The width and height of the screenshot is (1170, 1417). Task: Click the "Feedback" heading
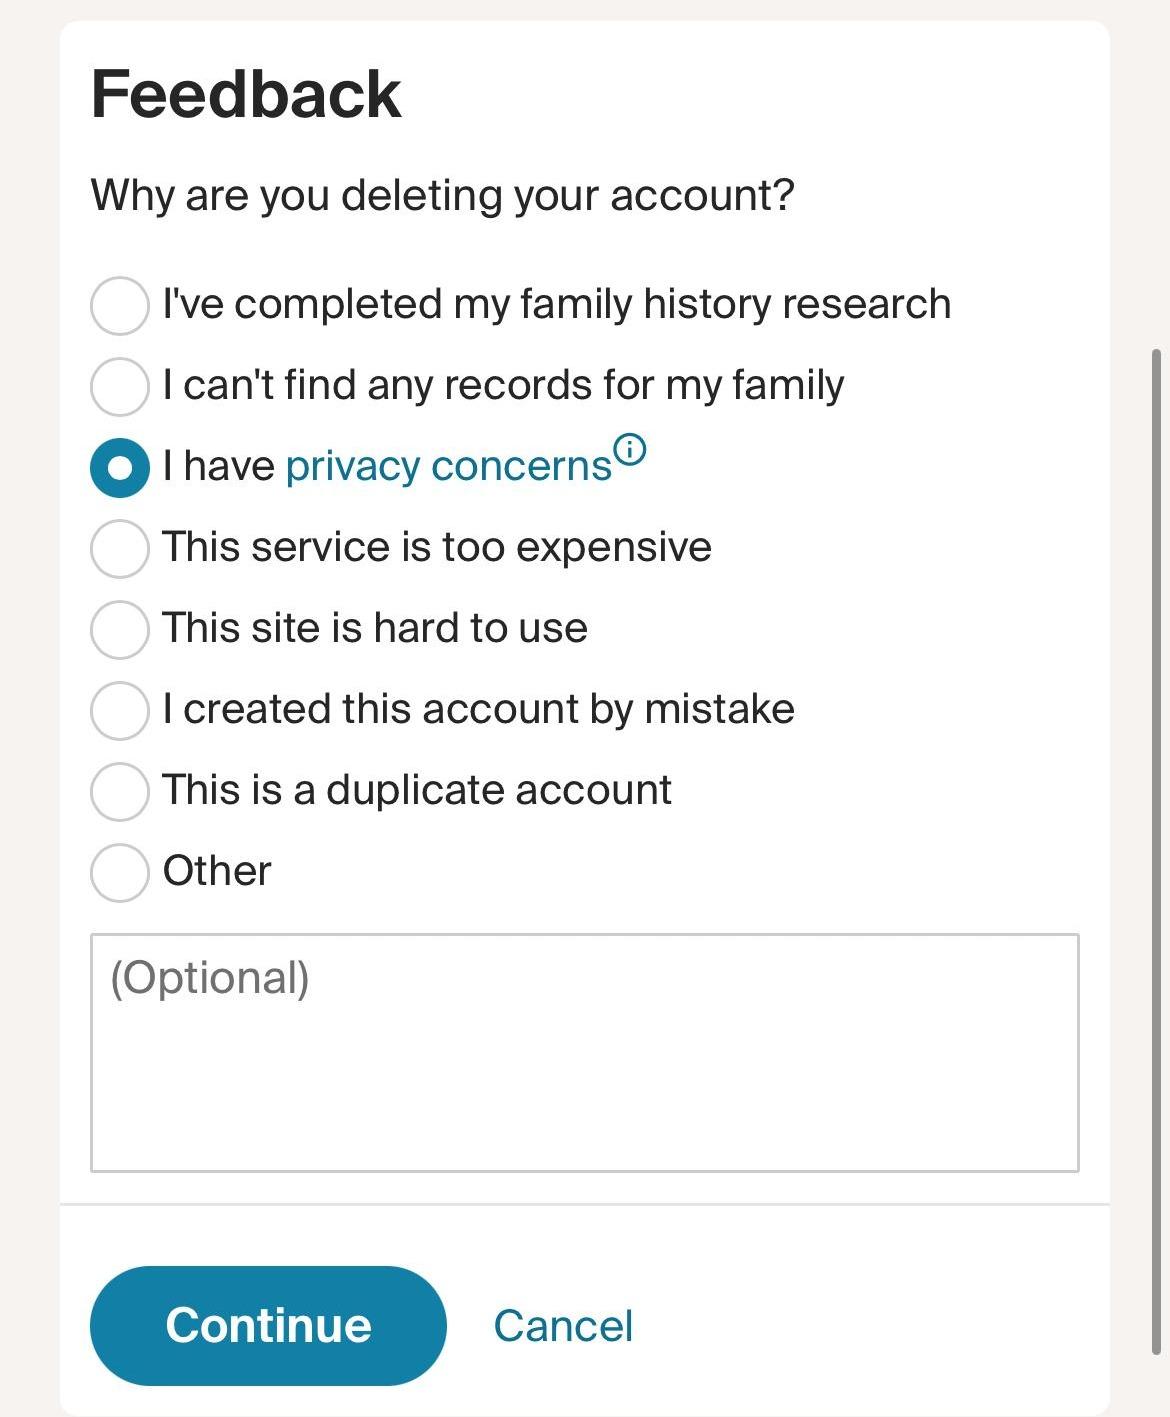pyautogui.click(x=246, y=95)
